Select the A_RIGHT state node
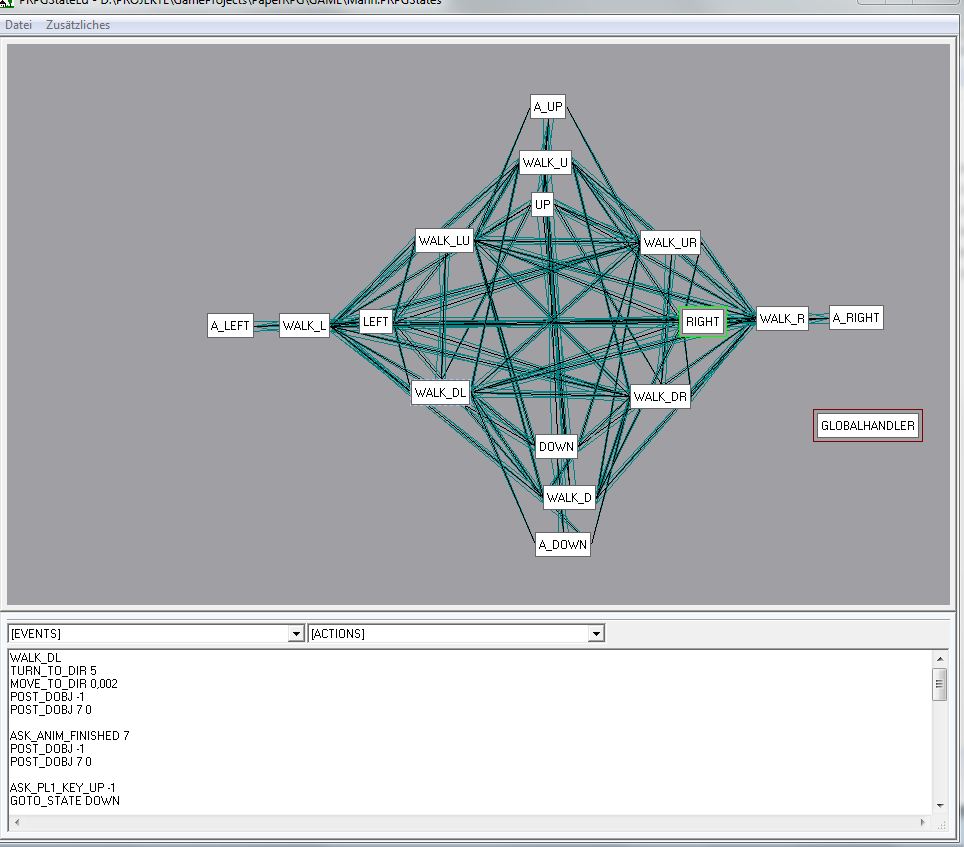964x847 pixels. 856,318
